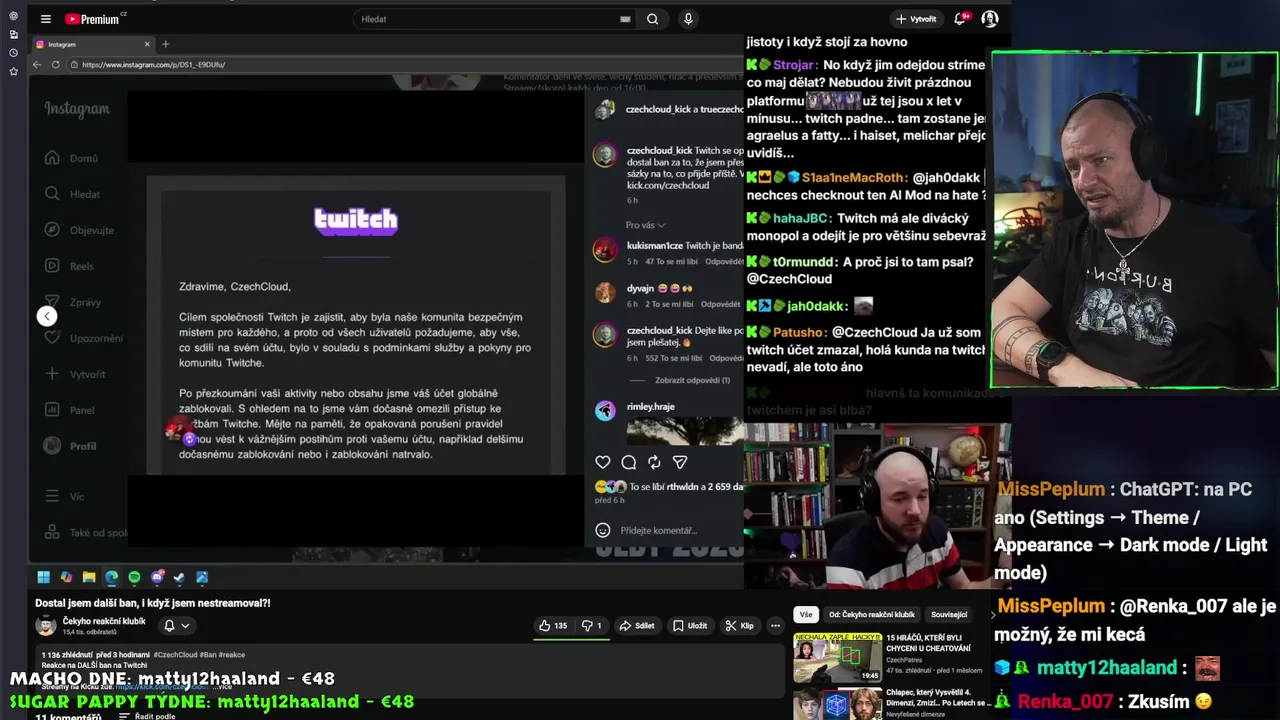The height and width of the screenshot is (720, 1280).
Task: Open emoji picker in Instagram comment box
Action: 603,530
